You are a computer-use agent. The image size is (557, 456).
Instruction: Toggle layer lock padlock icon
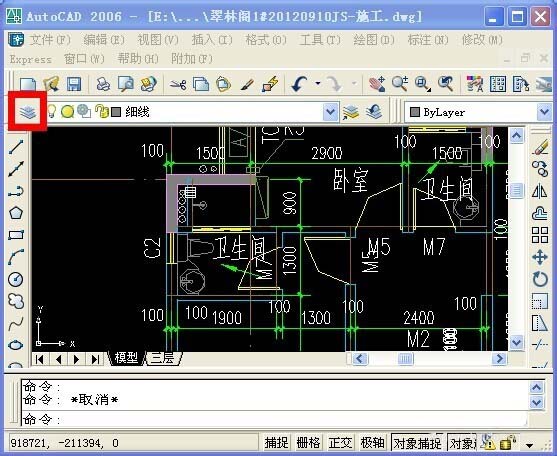coord(102,112)
